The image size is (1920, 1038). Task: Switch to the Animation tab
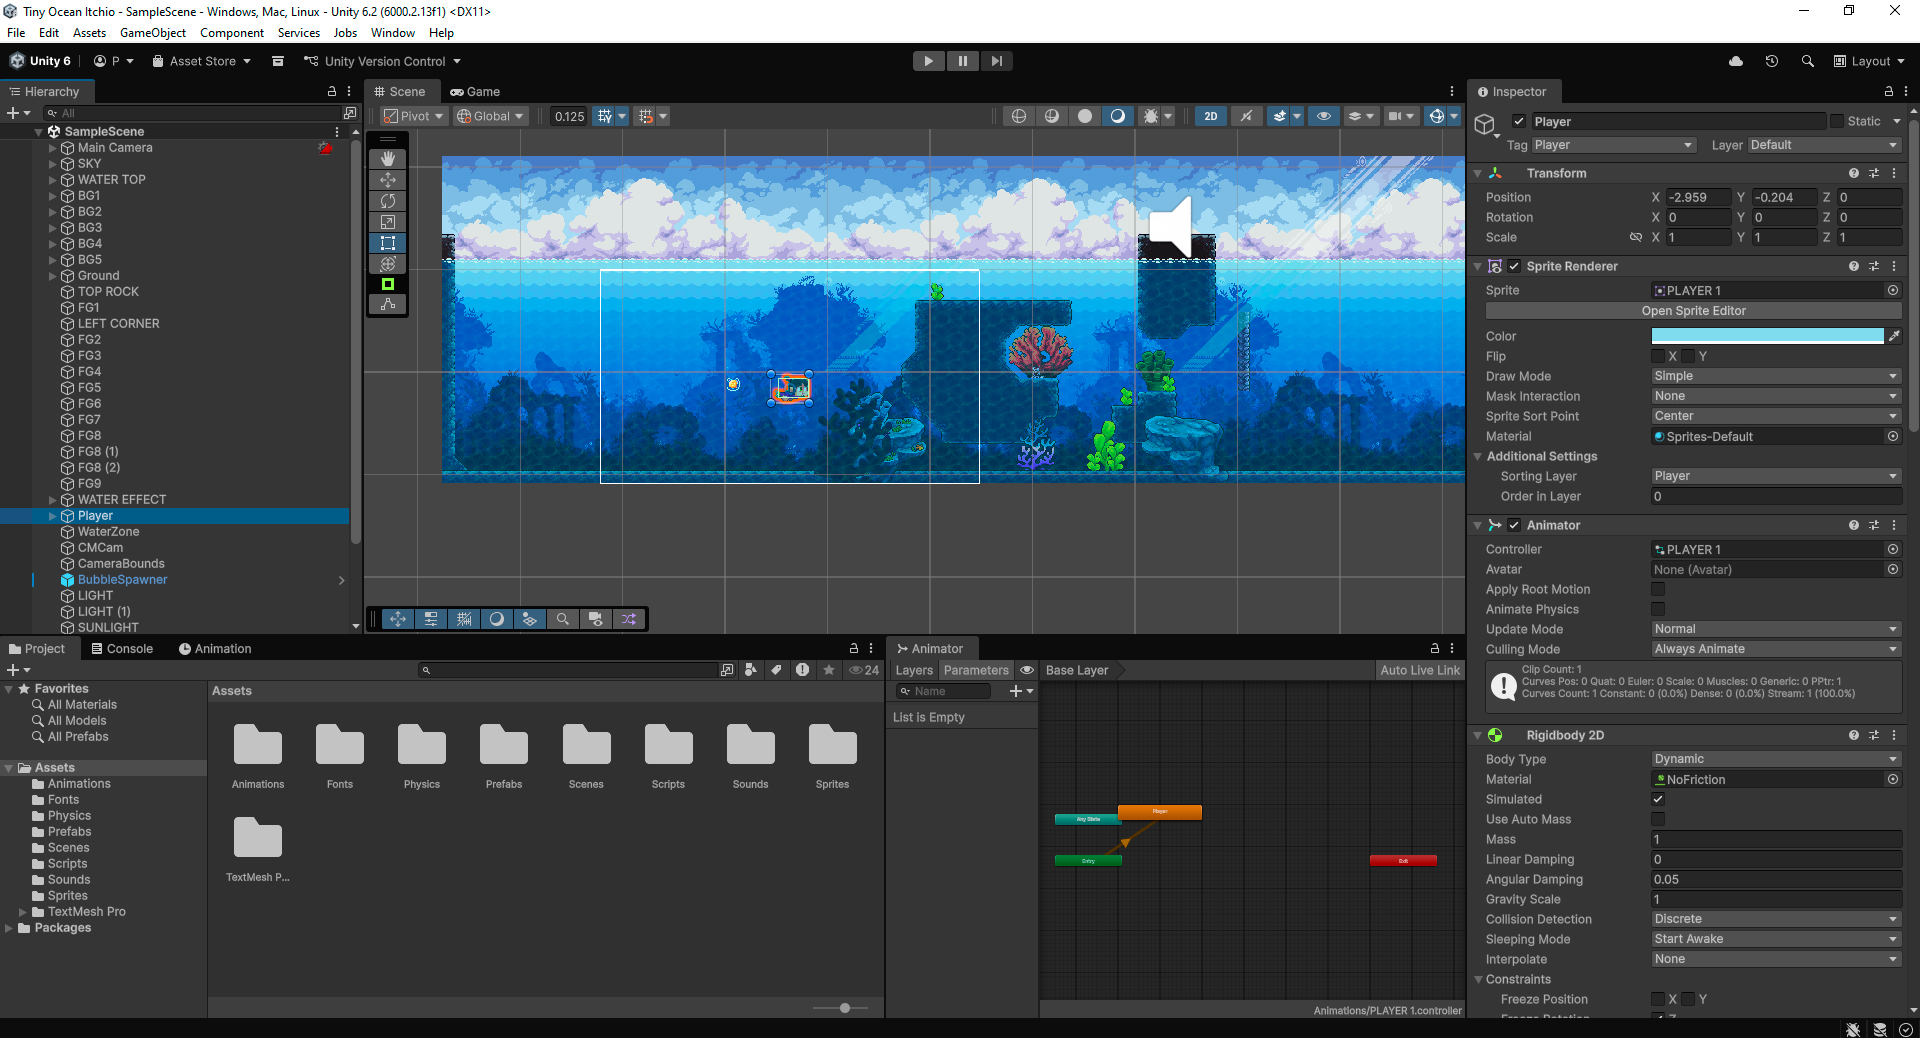point(215,649)
